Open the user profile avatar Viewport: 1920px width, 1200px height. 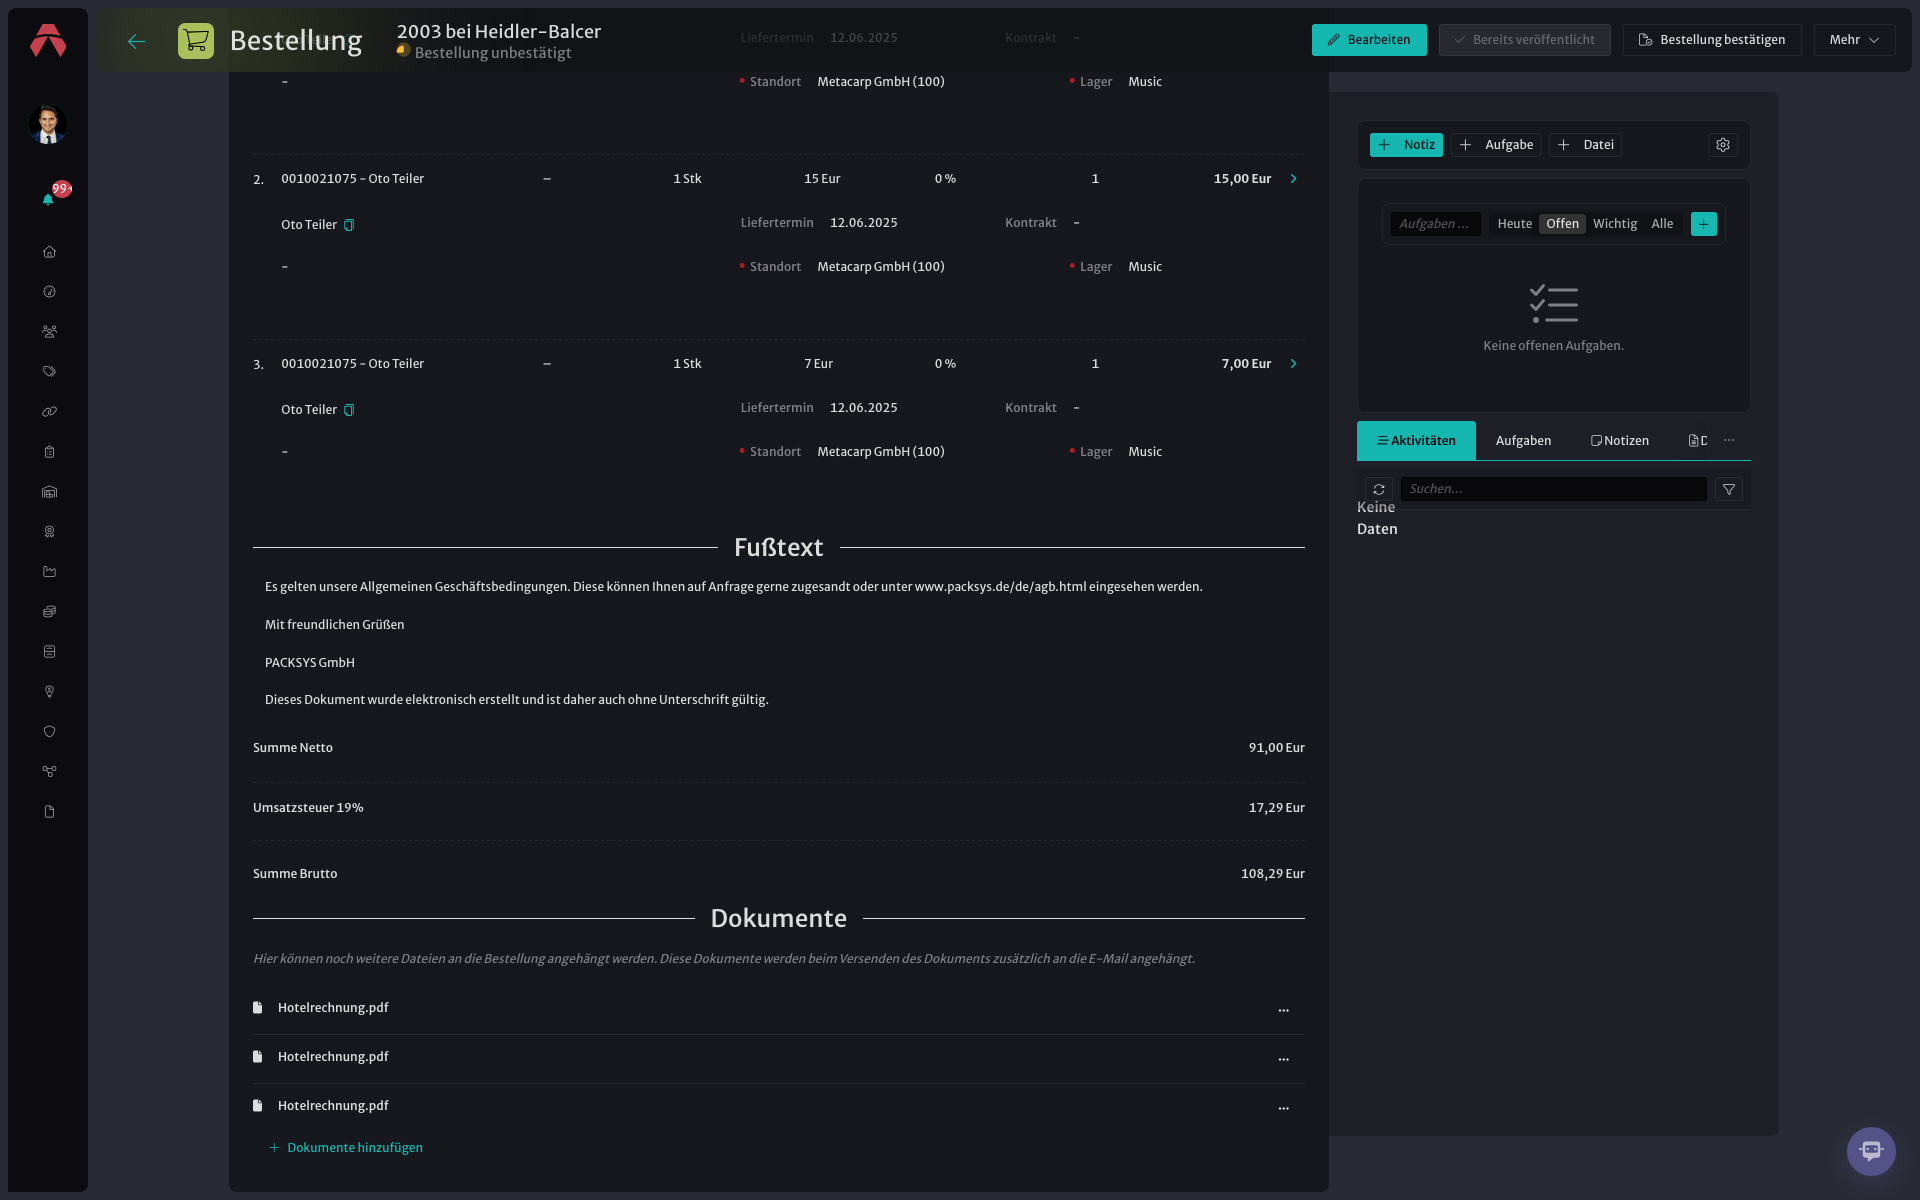click(48, 124)
